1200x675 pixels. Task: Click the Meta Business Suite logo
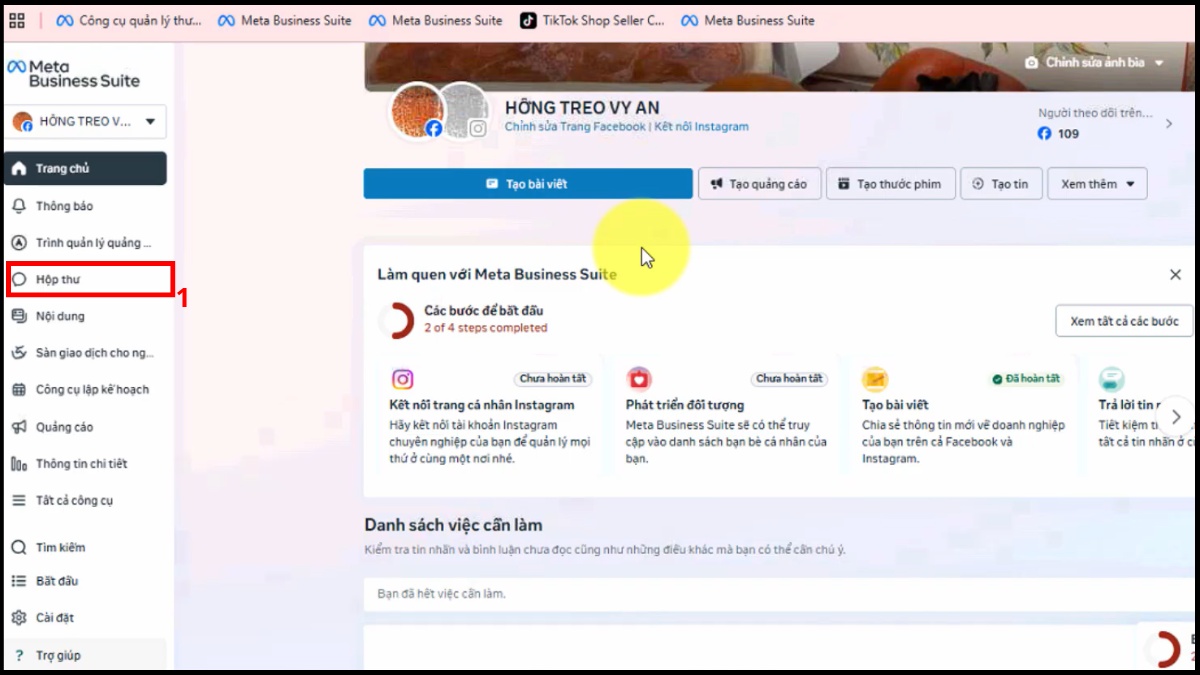pyautogui.click(x=74, y=74)
